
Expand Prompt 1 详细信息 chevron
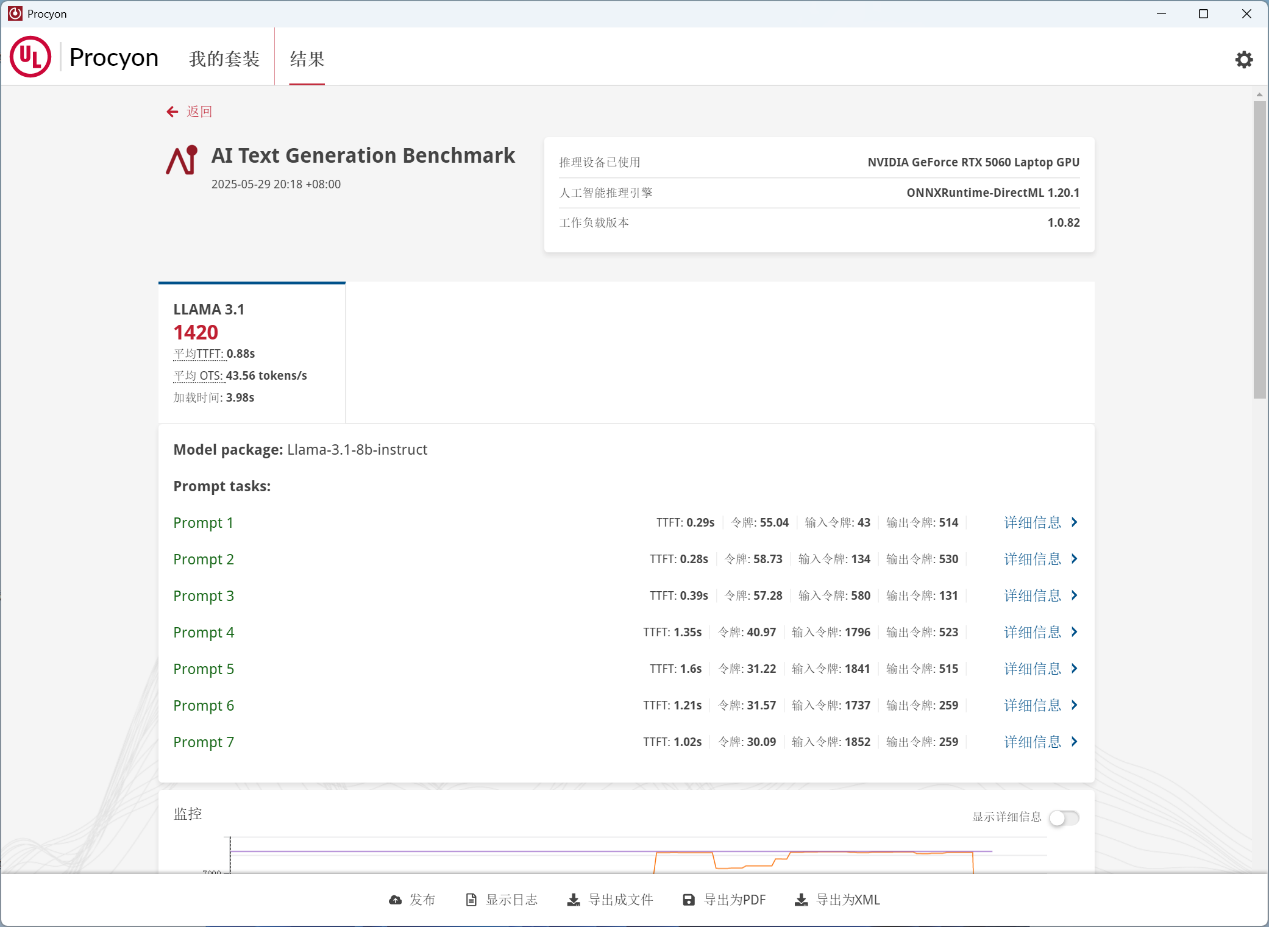pyautogui.click(x=1074, y=522)
